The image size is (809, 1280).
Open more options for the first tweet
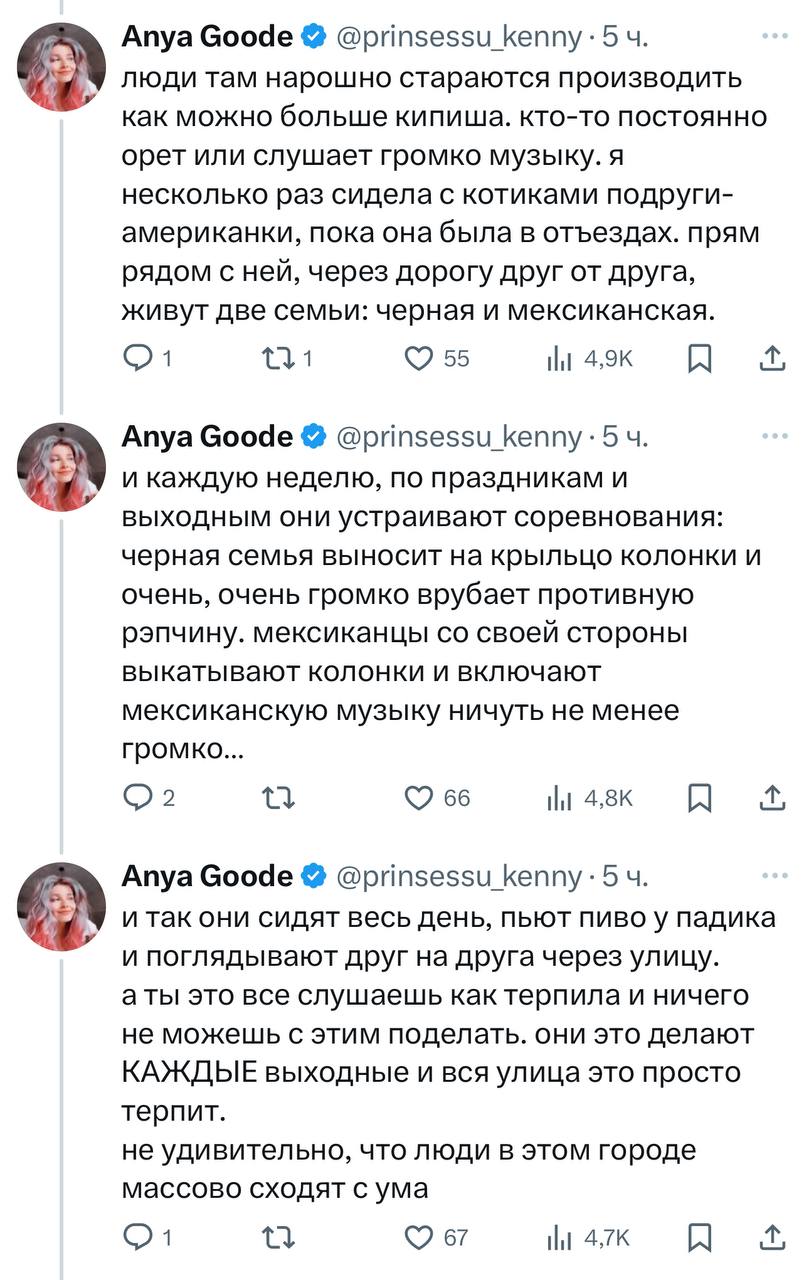[x=774, y=37]
